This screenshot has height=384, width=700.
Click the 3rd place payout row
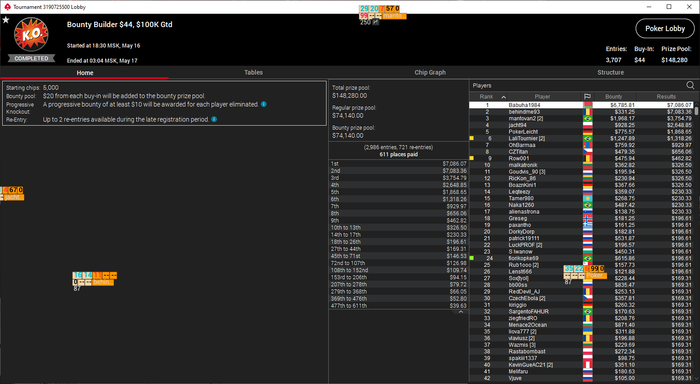[x=398, y=178]
